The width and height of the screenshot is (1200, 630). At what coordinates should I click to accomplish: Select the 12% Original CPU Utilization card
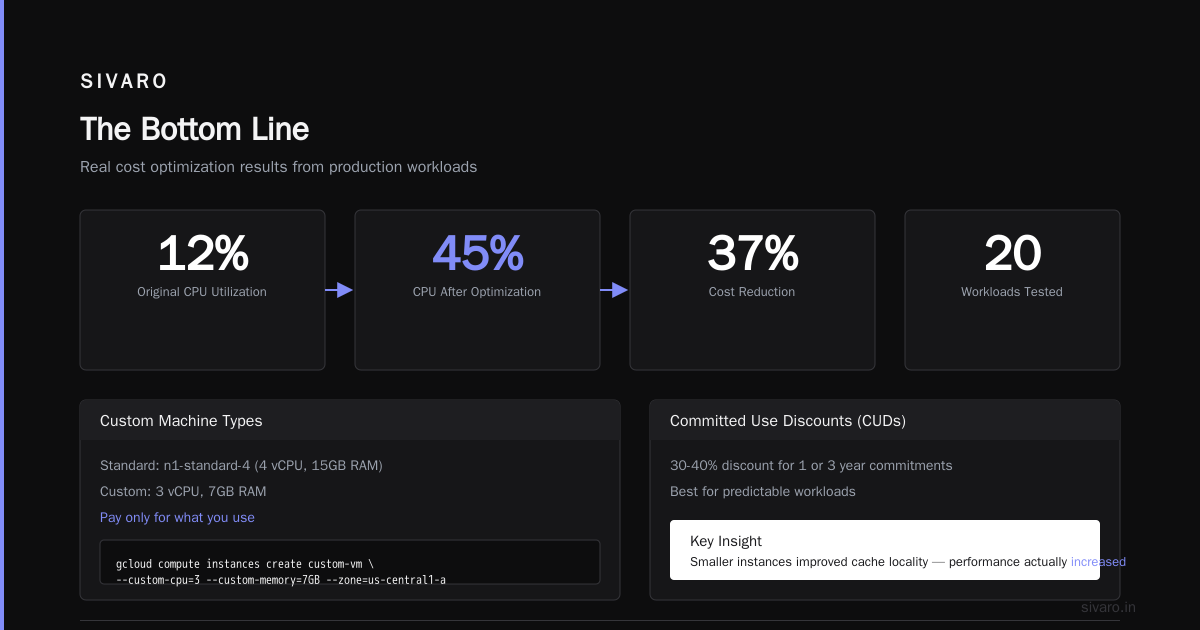pos(202,290)
